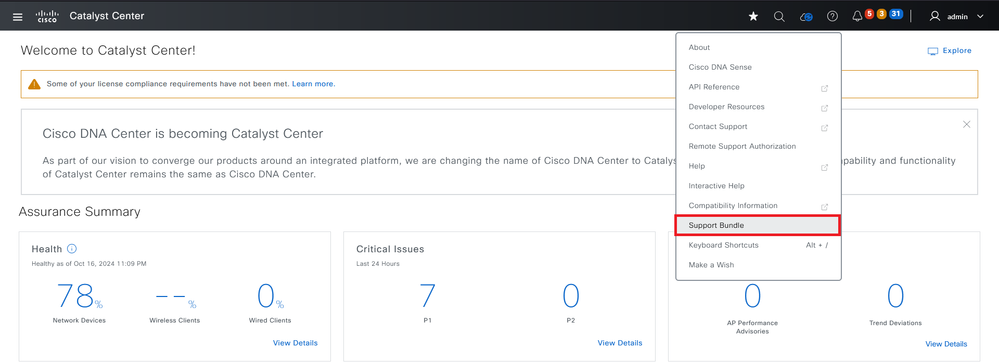The width and height of the screenshot is (999, 363).
Task: Click the blue notification badge showing 31
Action: click(x=896, y=14)
